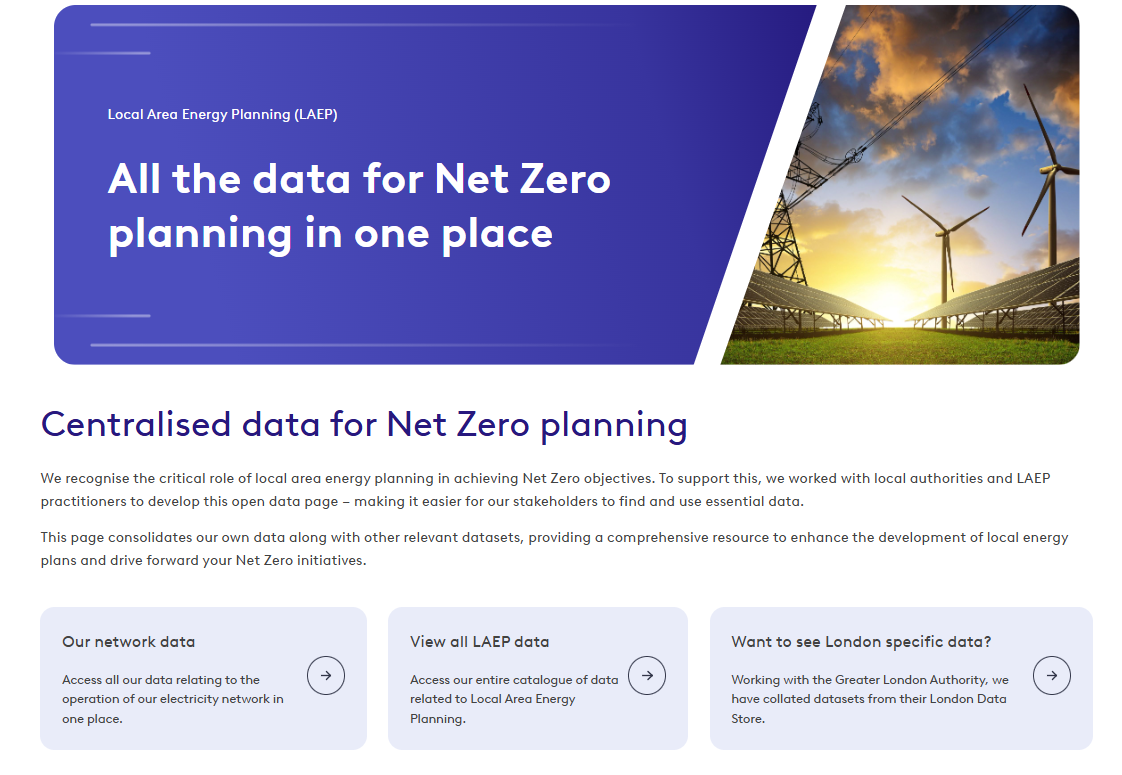This screenshot has height=775, width=1122.
Task: Click the wind turbine in the hero photo
Action: pyautogui.click(x=942, y=240)
